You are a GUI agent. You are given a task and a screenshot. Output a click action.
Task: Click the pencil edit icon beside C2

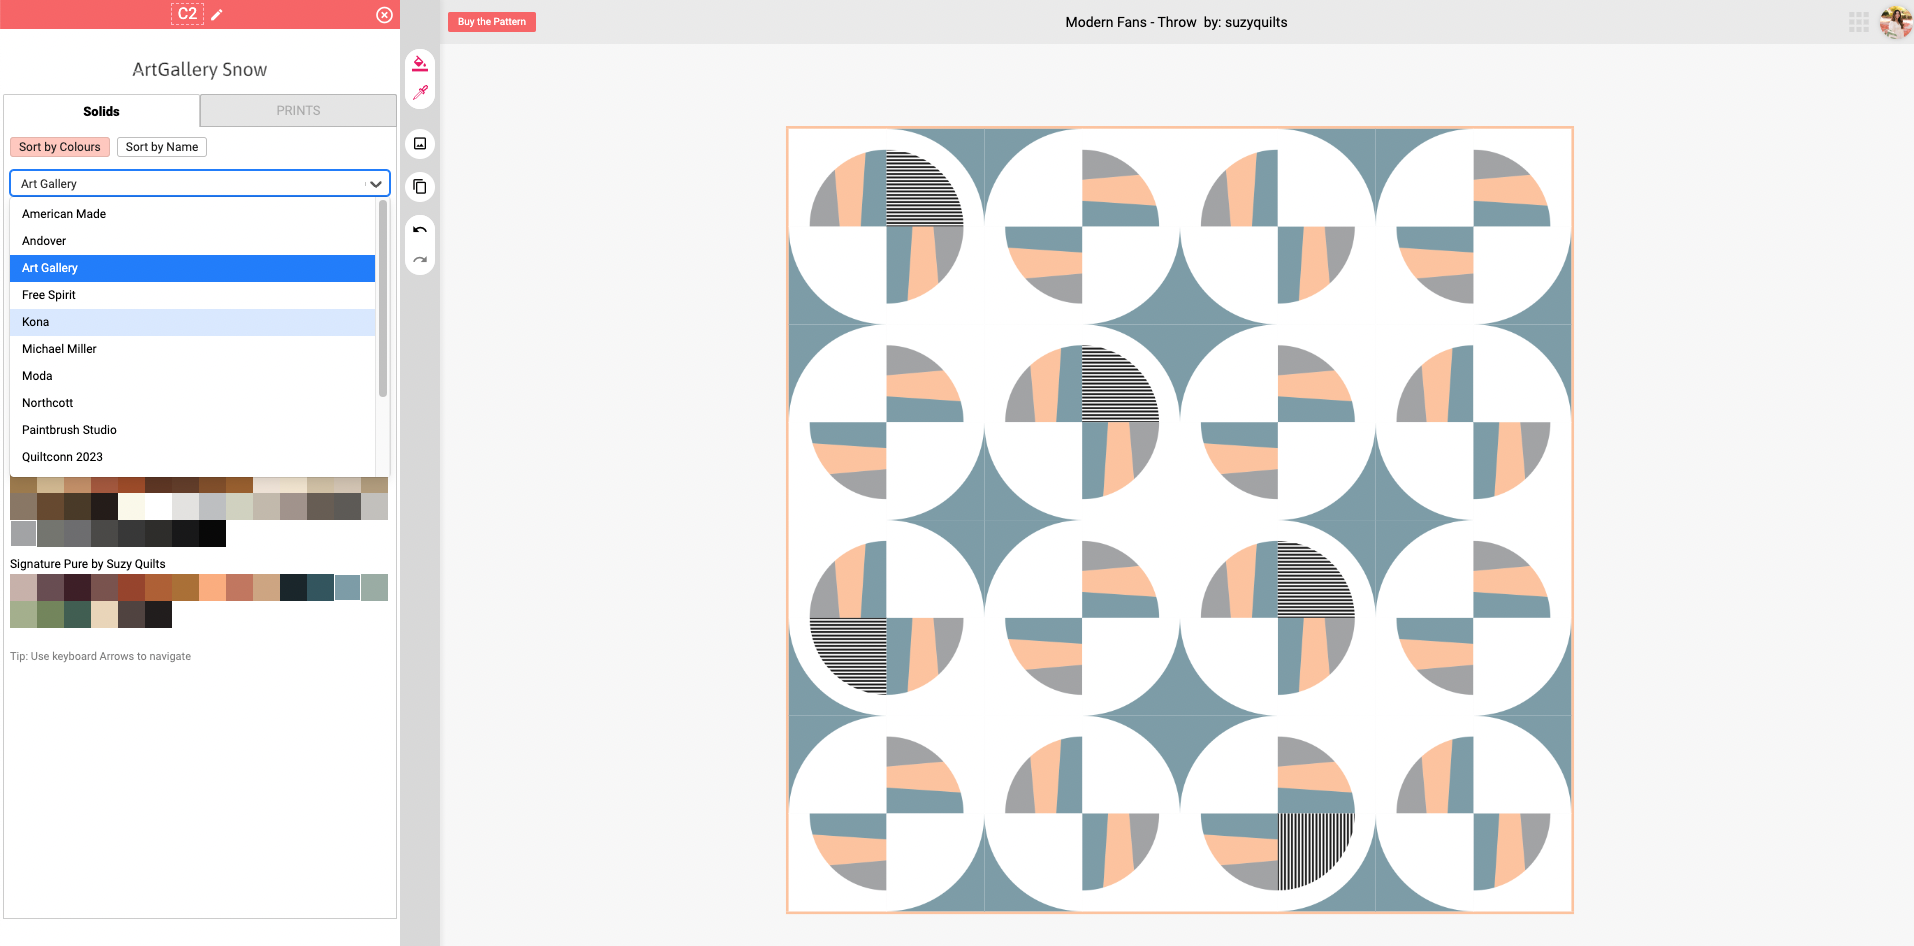(x=217, y=14)
